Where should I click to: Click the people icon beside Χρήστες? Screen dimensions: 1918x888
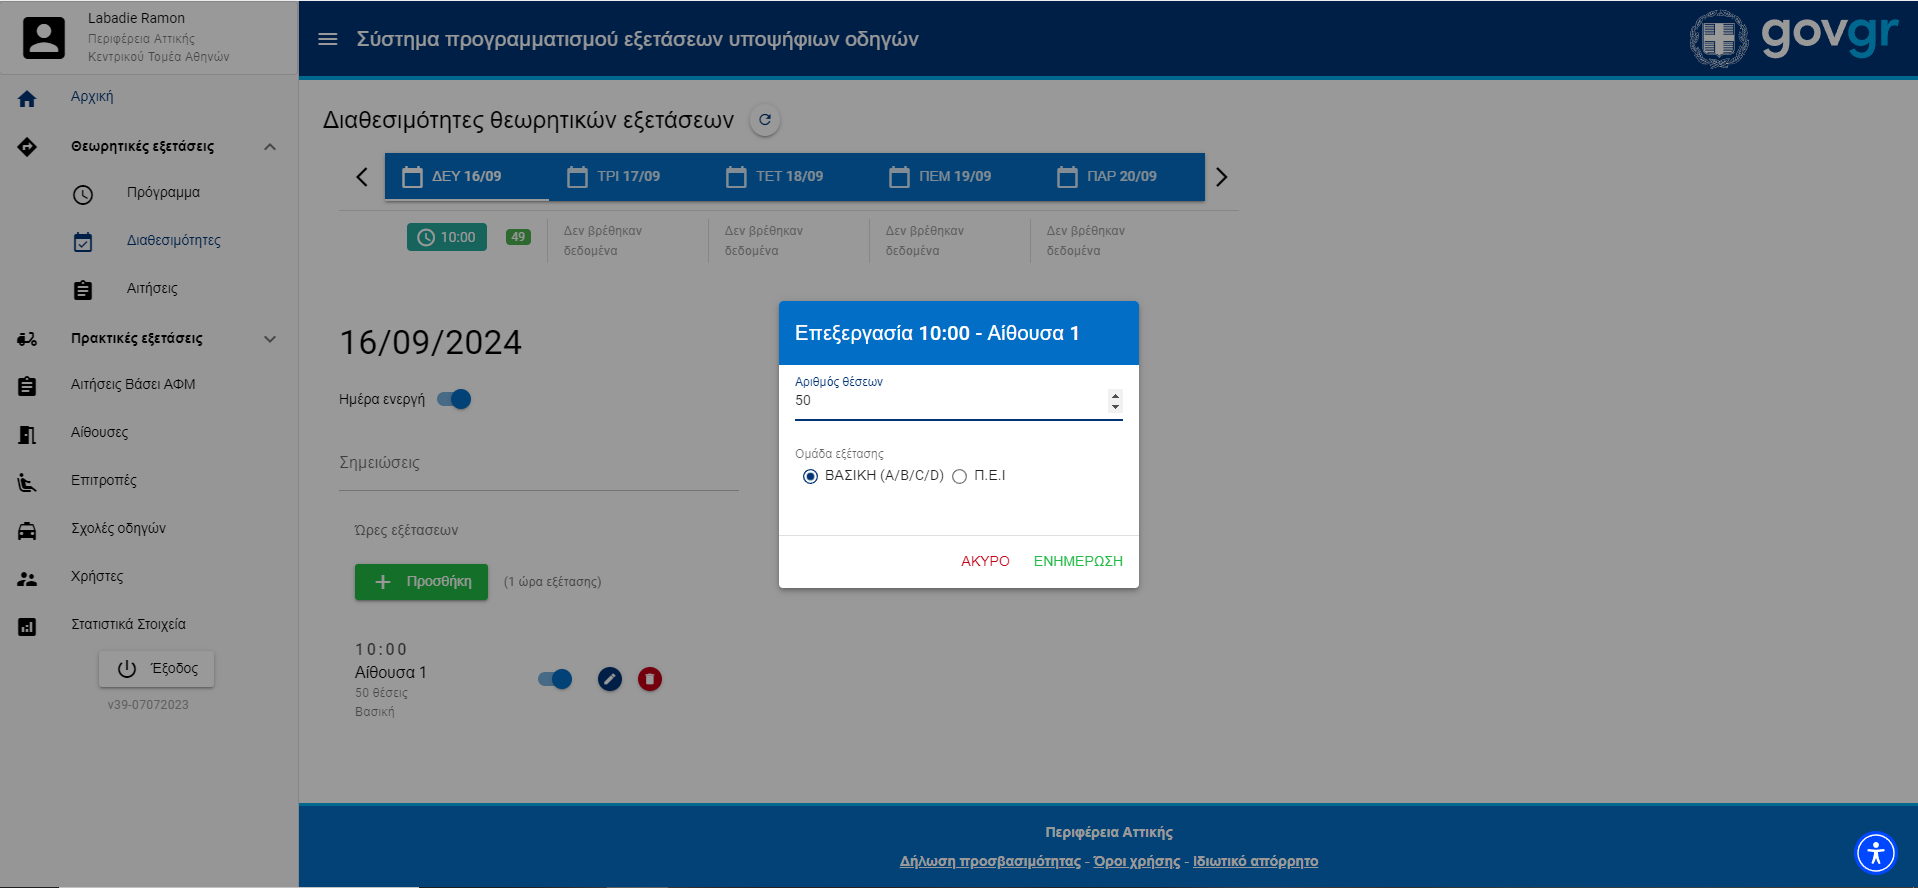[27, 578]
